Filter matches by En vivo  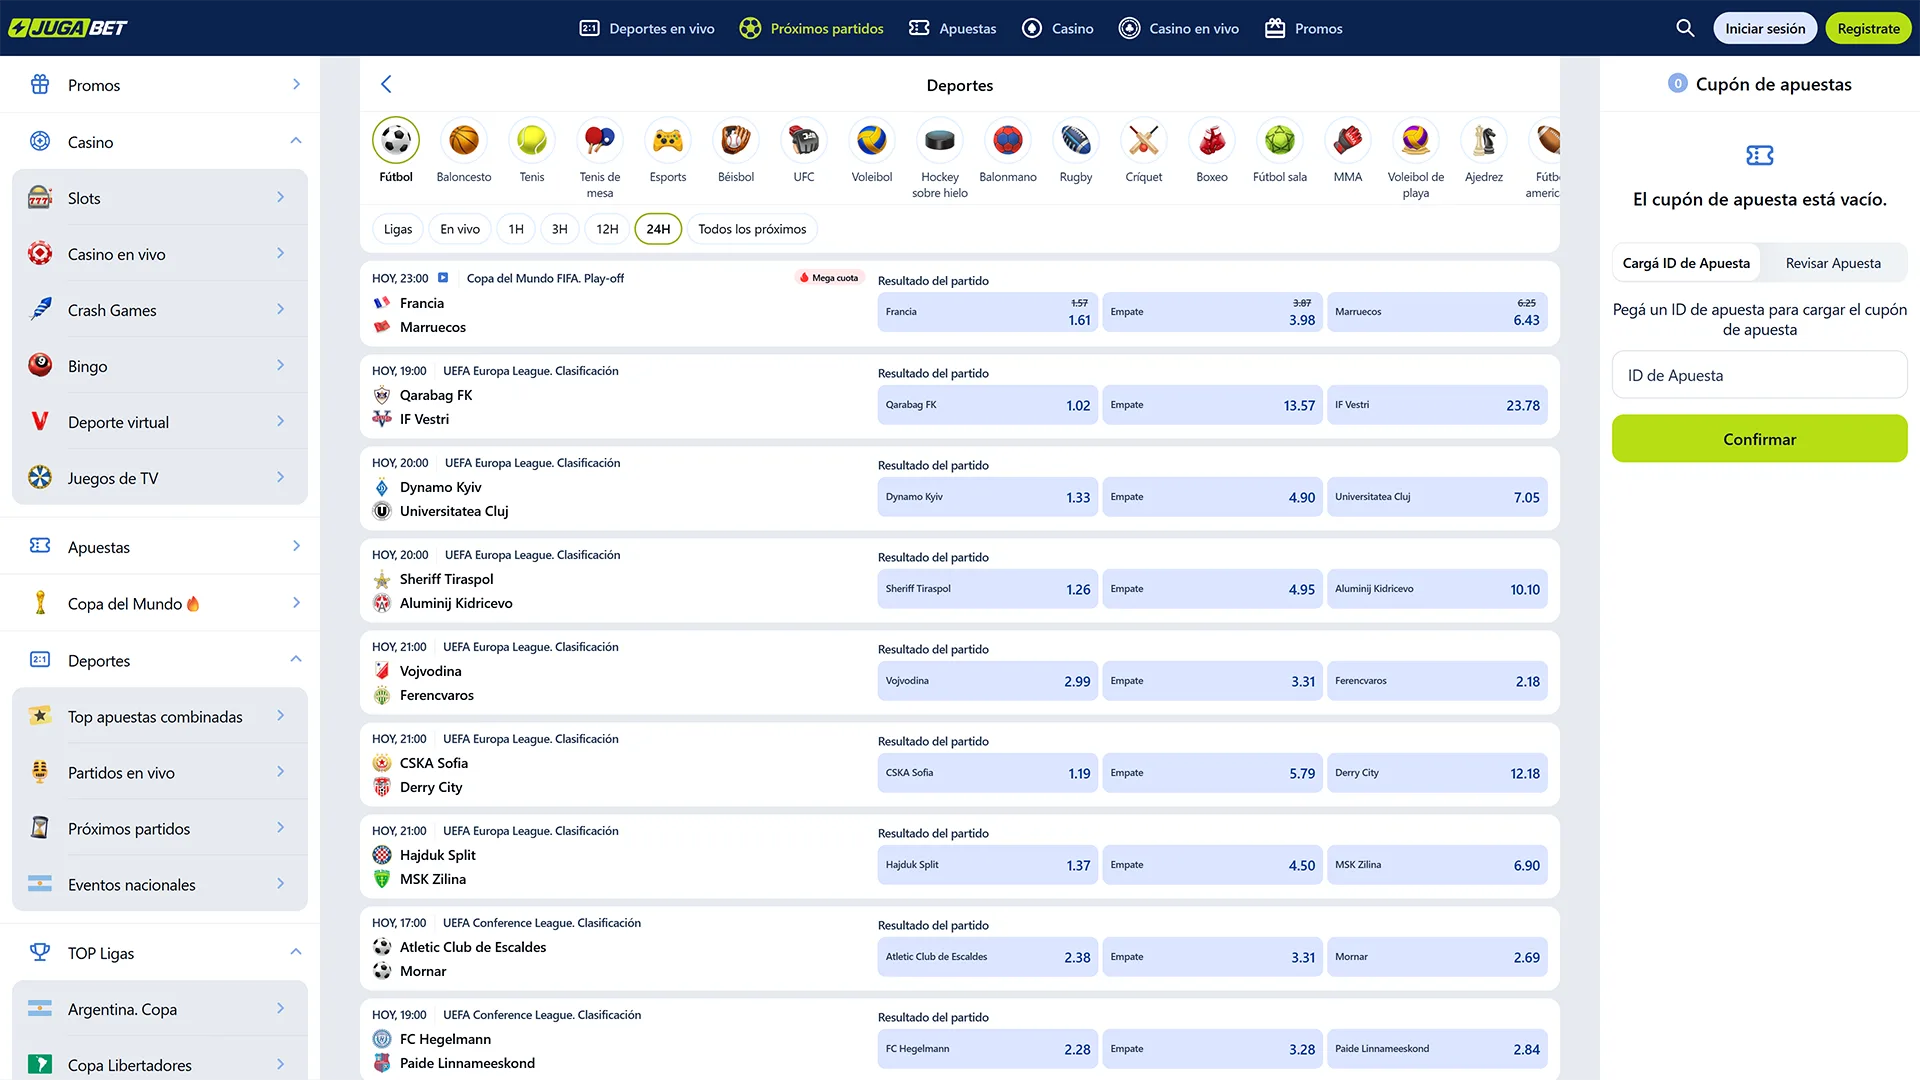pyautogui.click(x=460, y=229)
